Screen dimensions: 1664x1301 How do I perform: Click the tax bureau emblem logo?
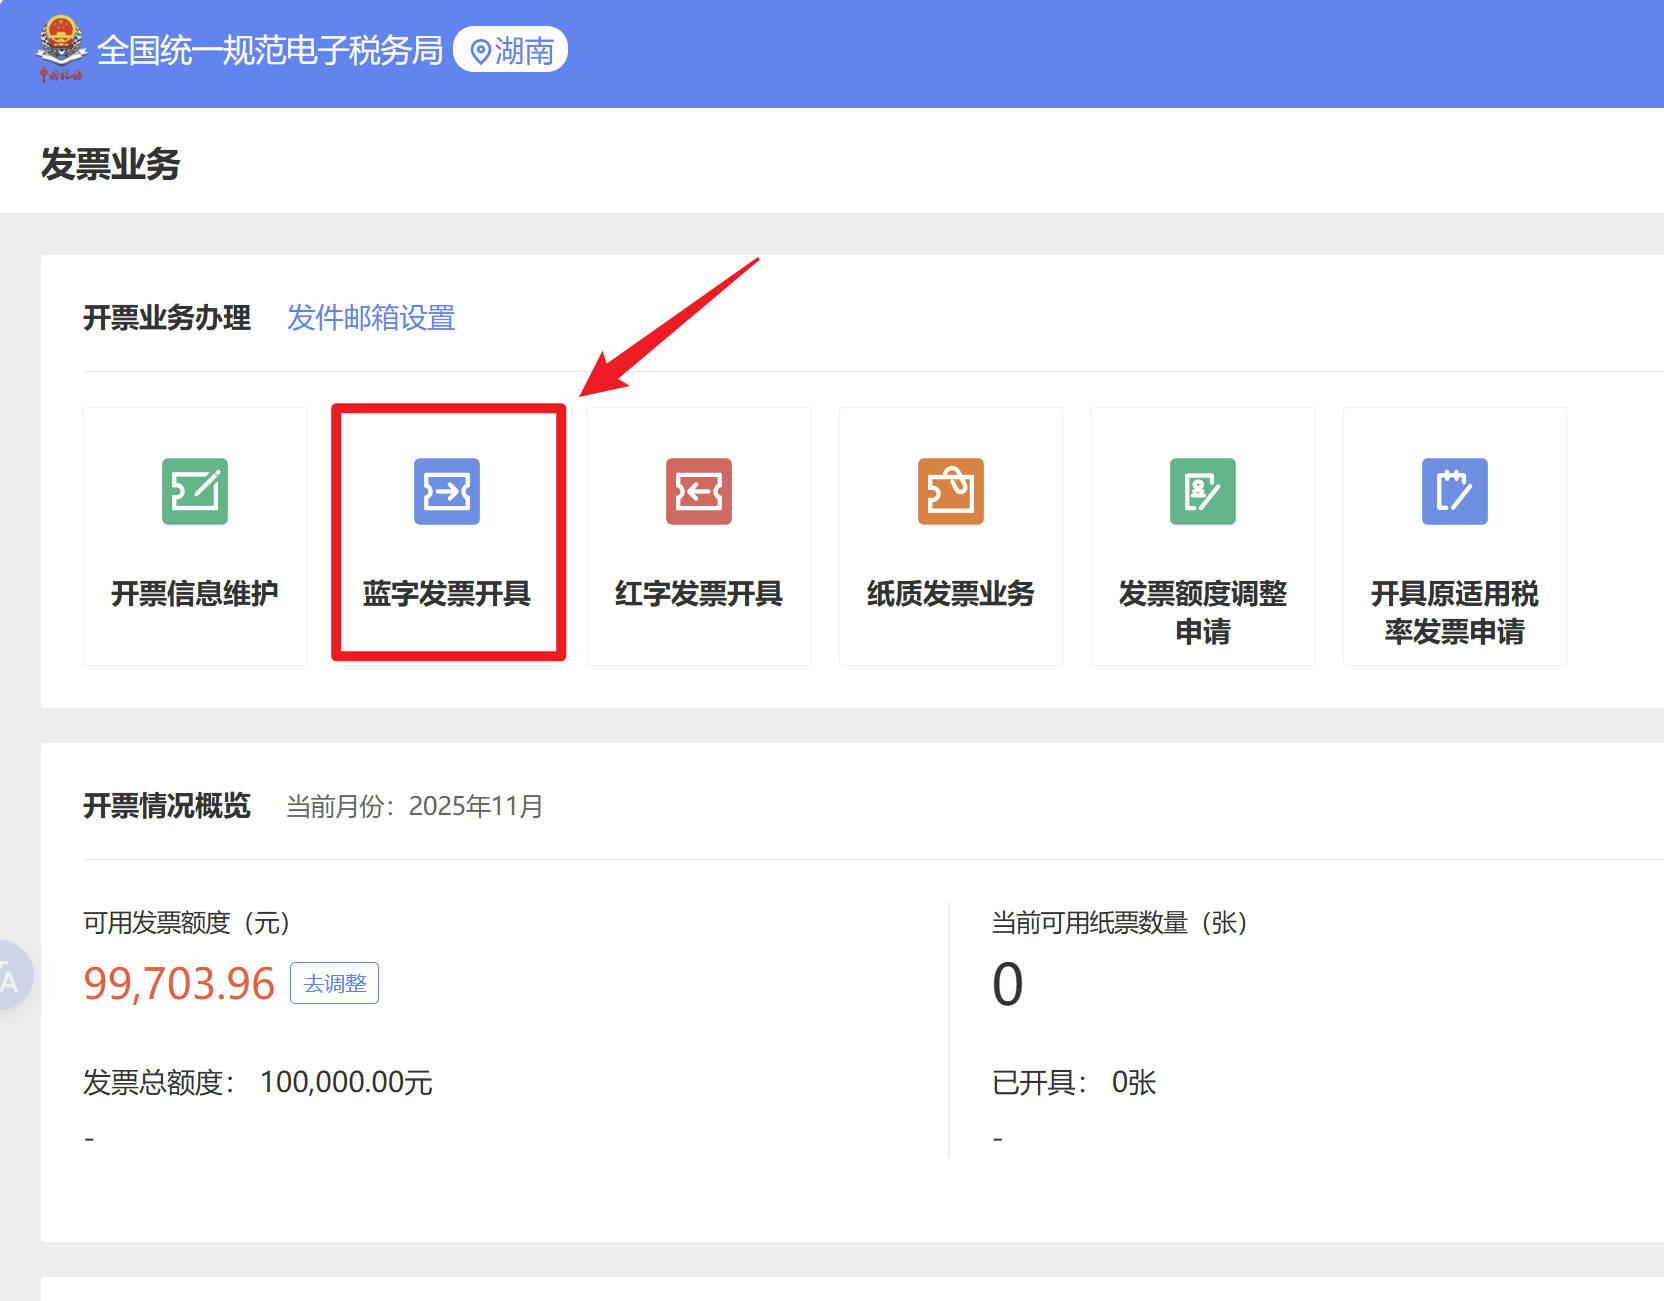[61, 48]
